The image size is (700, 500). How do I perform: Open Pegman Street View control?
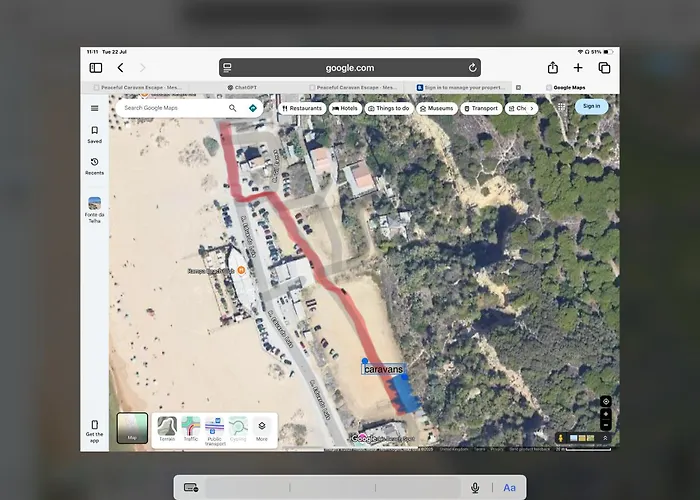(x=561, y=438)
